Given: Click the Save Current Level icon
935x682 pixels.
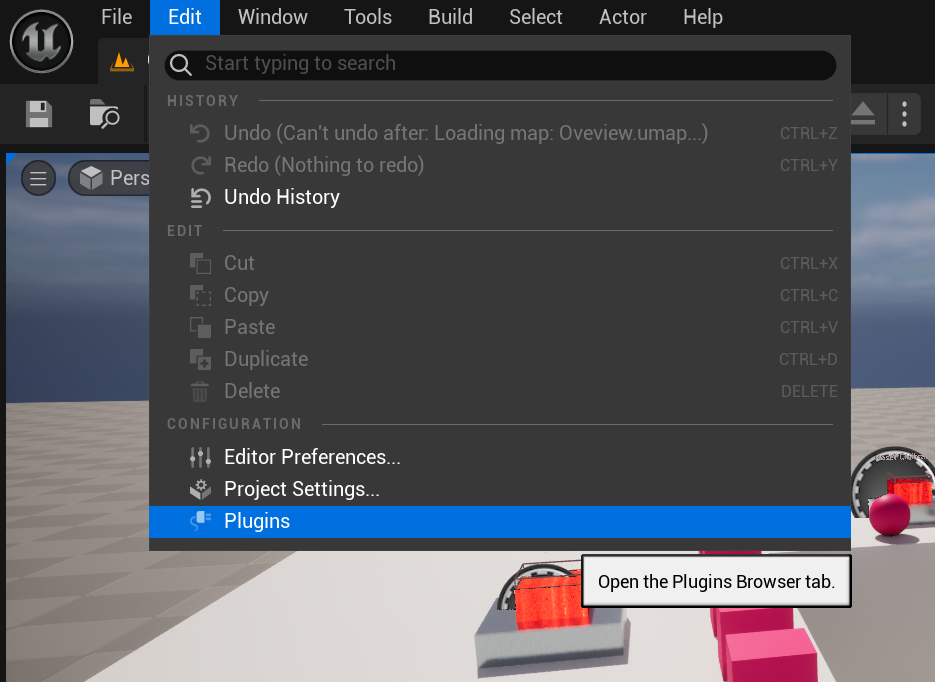Looking at the screenshot, I should 38,113.
